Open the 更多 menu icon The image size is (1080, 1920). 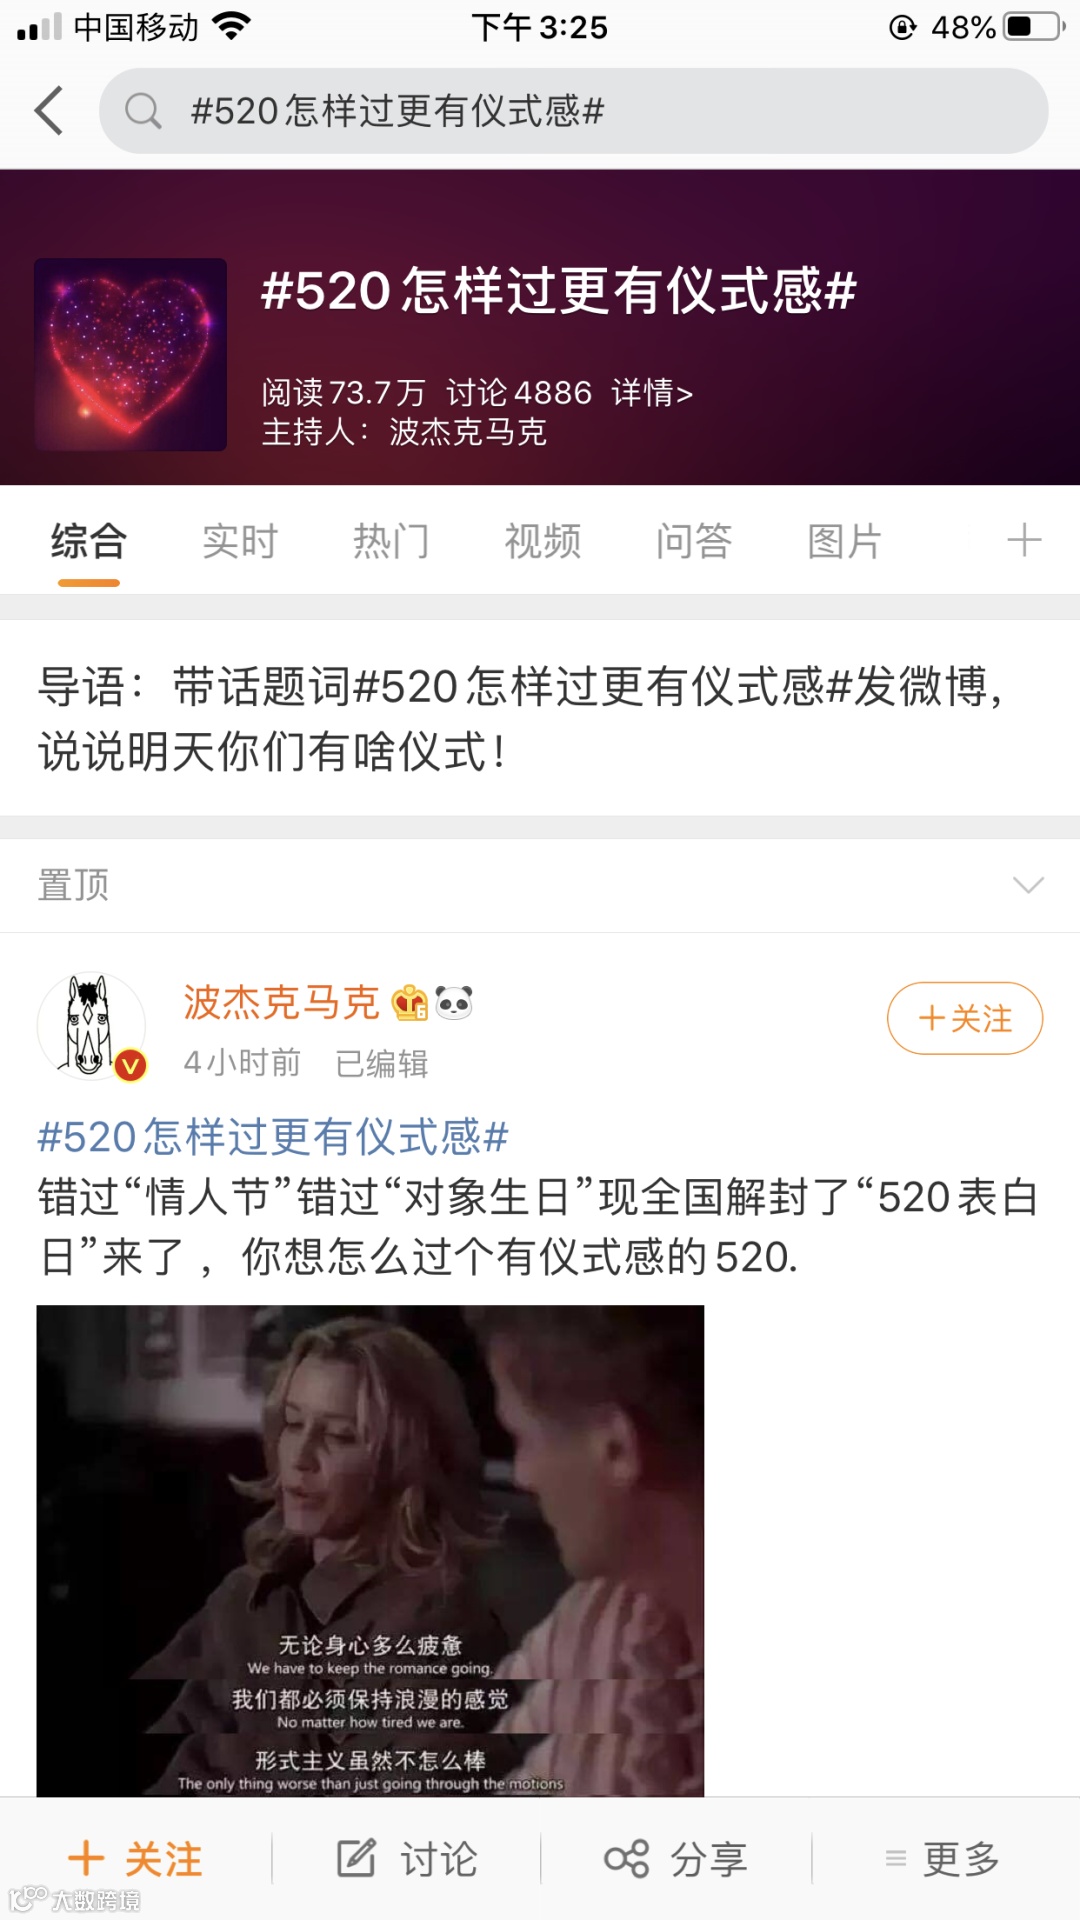pos(896,1858)
